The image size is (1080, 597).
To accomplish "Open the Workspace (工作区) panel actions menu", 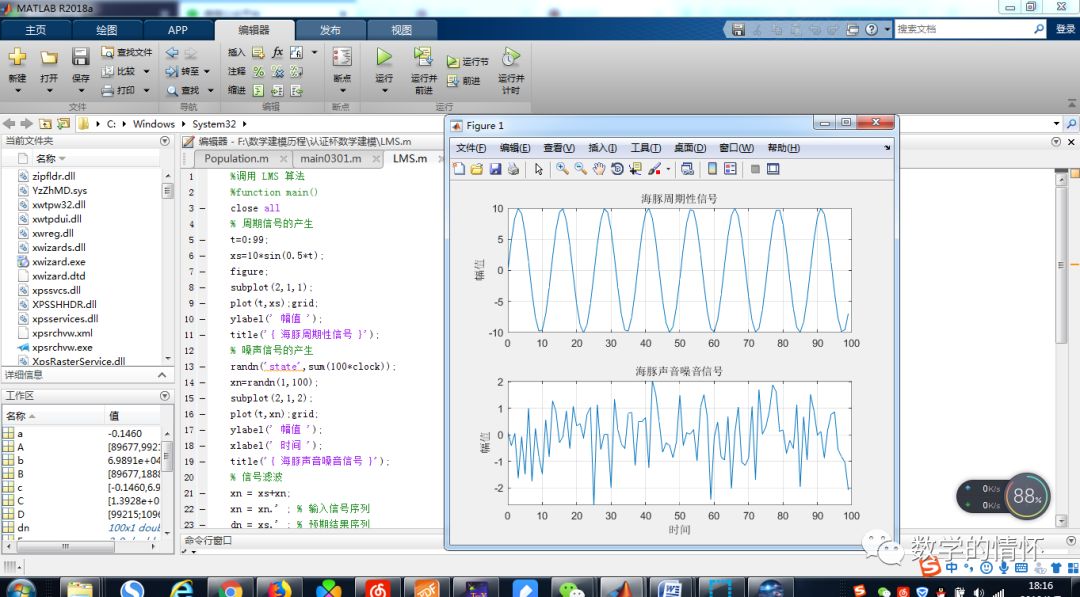I will (x=165, y=395).
